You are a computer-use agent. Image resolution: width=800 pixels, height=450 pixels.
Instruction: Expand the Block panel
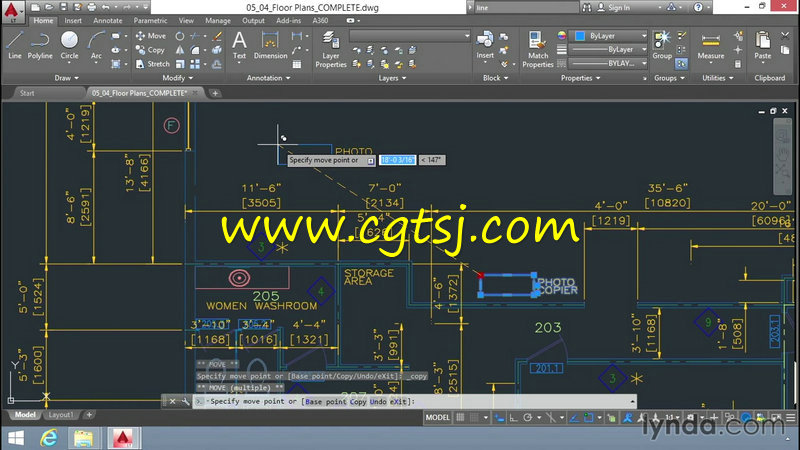(x=495, y=78)
